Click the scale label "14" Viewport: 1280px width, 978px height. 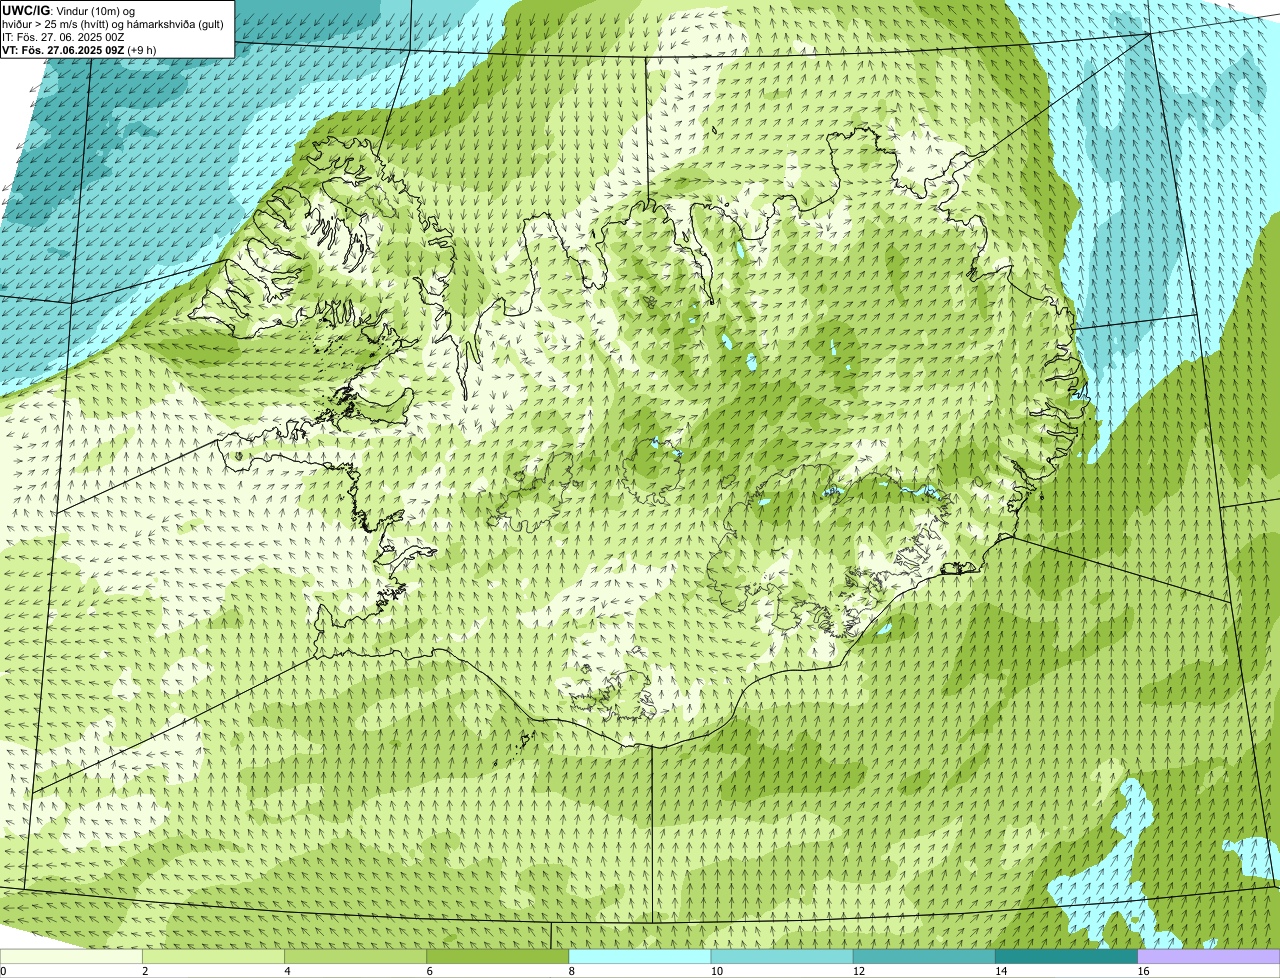(x=1000, y=971)
